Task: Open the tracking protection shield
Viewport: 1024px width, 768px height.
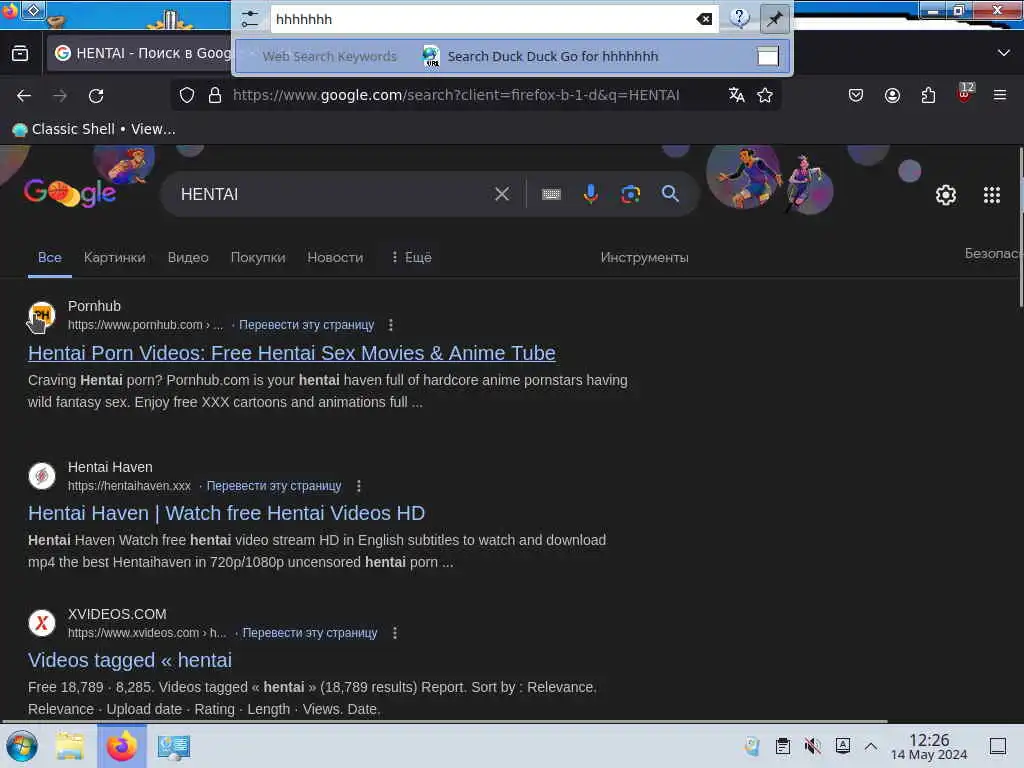Action: (187, 95)
